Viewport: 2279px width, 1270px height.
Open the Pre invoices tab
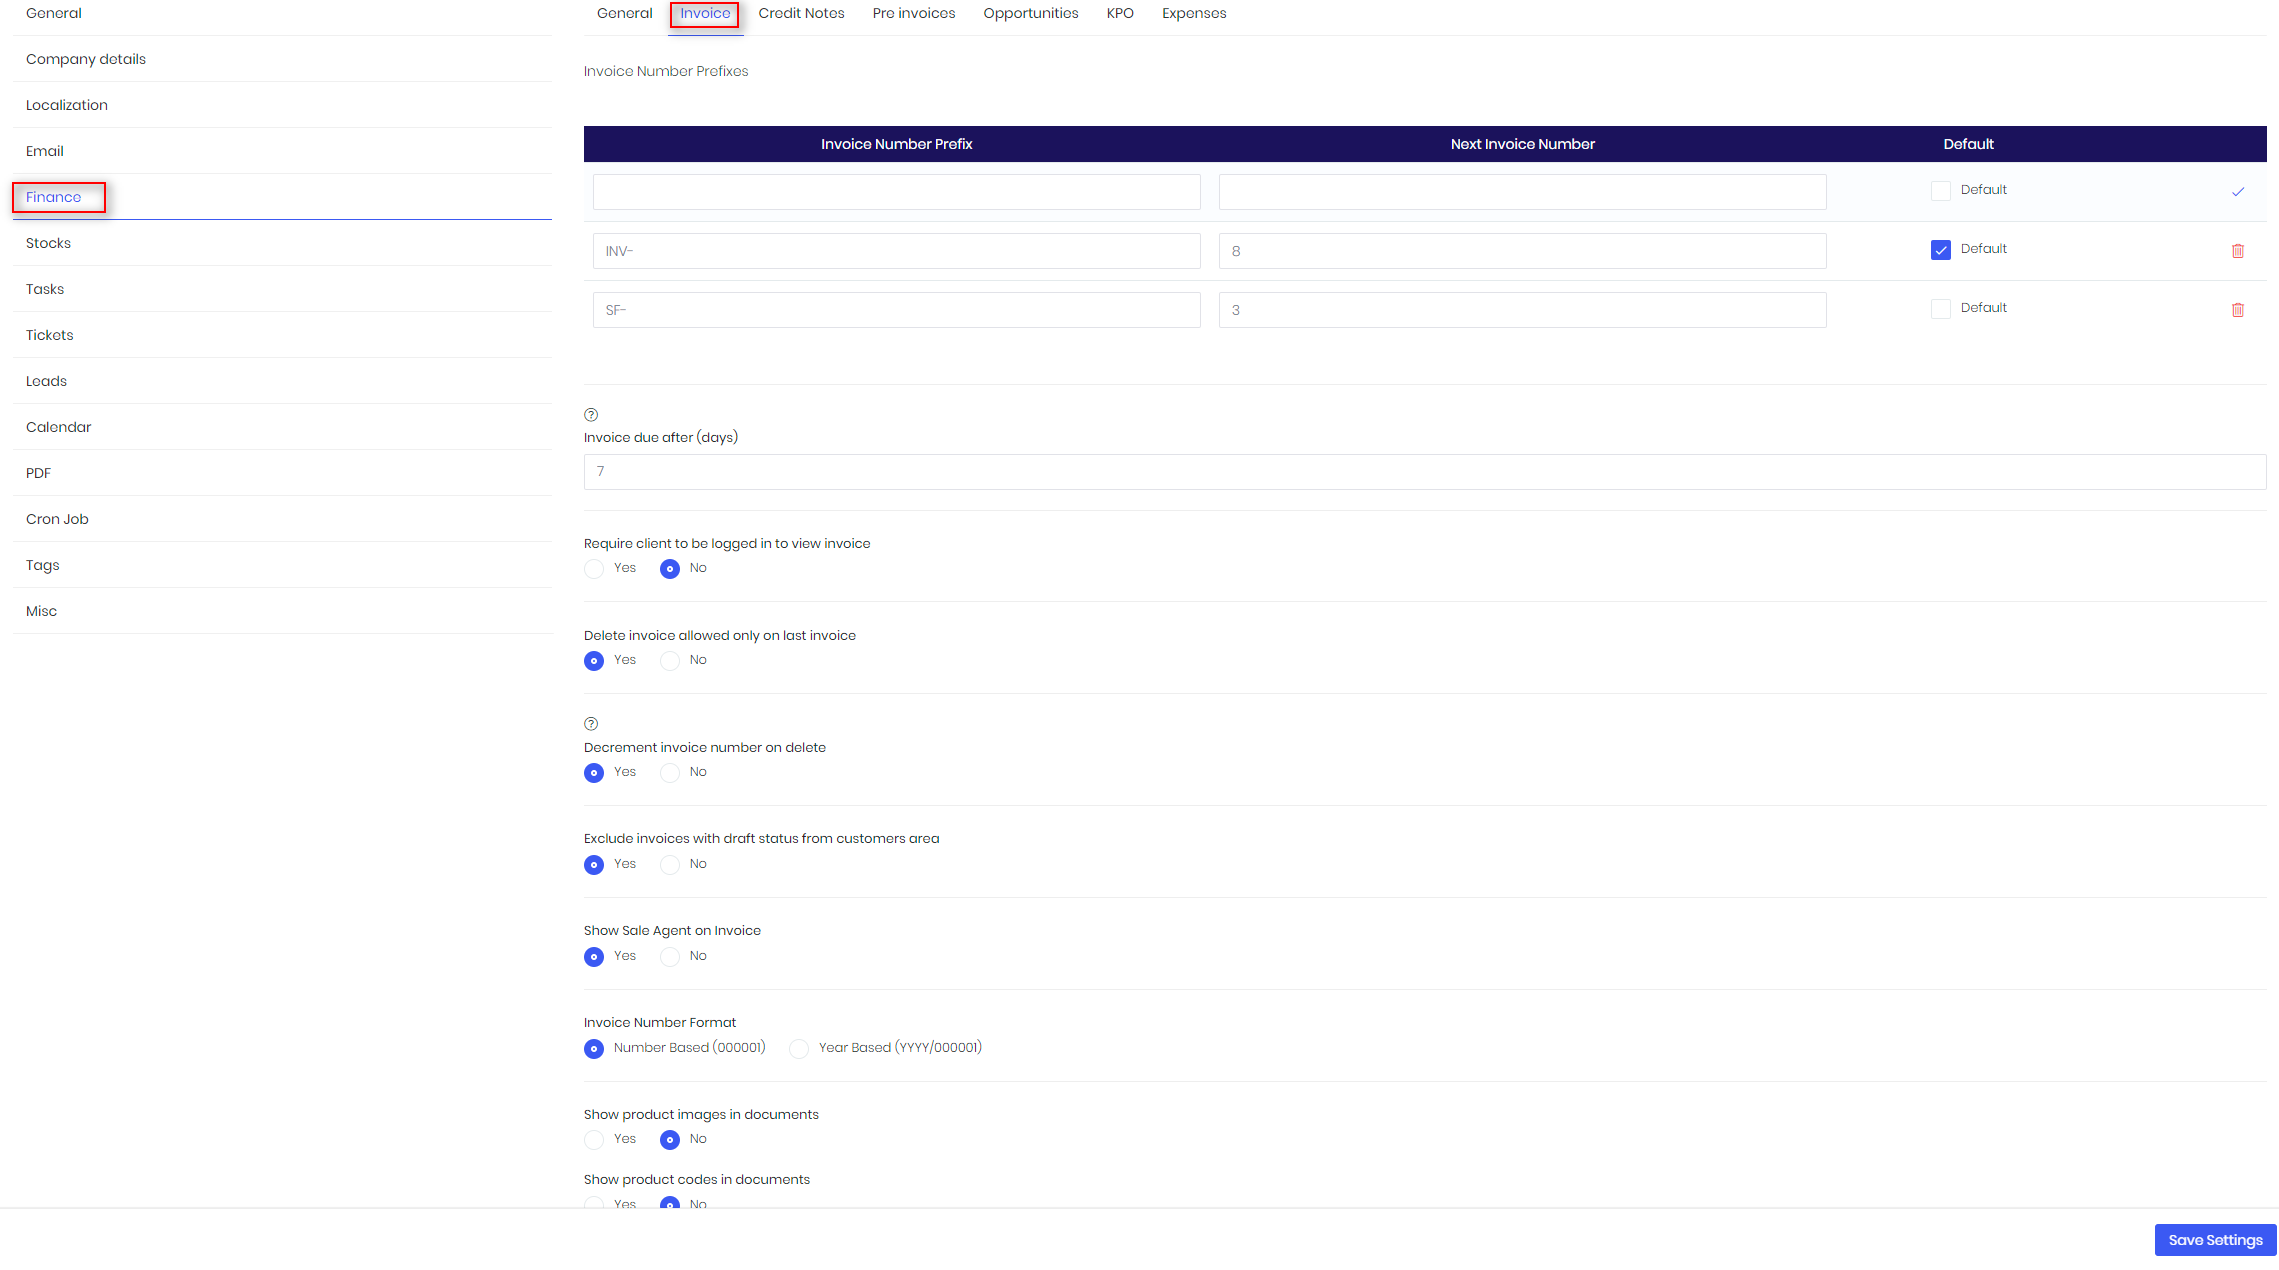(913, 14)
